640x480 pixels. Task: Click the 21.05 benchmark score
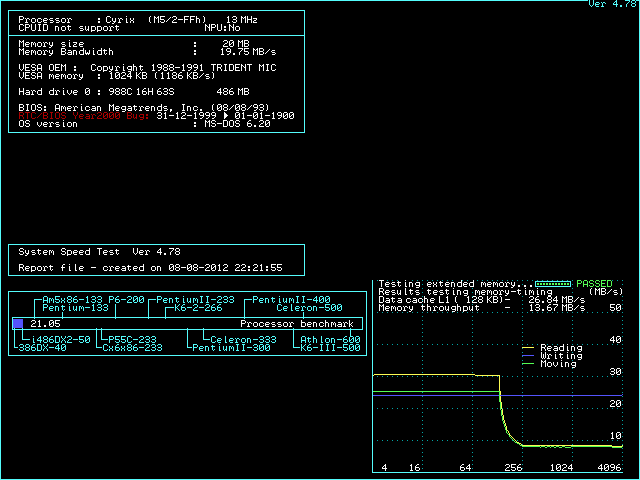[x=45, y=324]
